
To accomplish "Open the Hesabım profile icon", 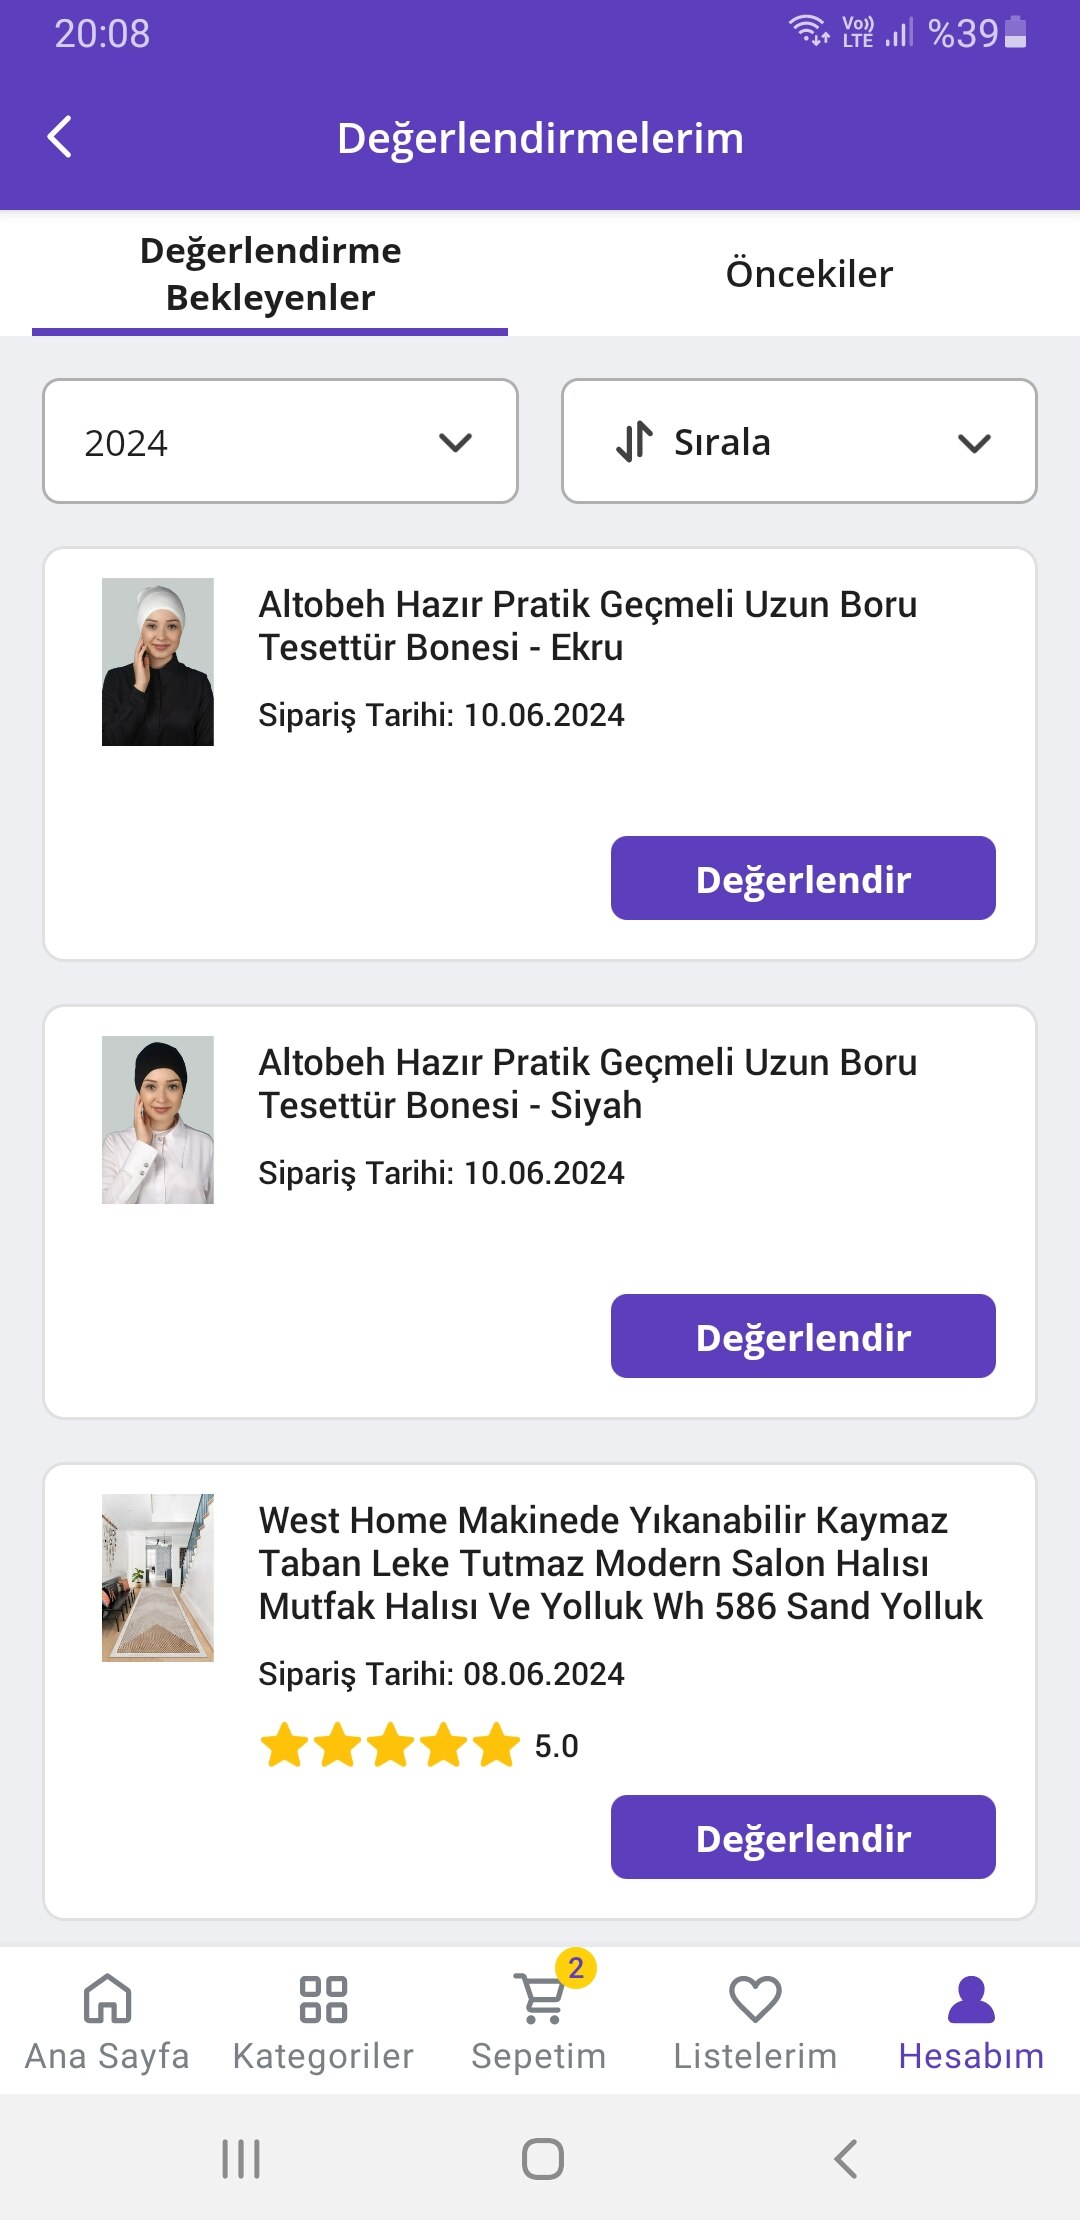I will 971,2000.
